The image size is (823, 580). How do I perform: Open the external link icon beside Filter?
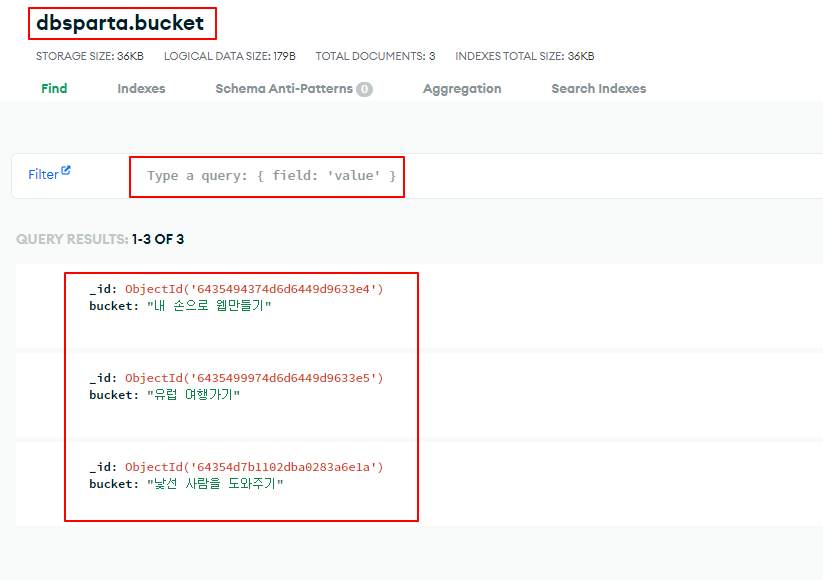pos(66,171)
